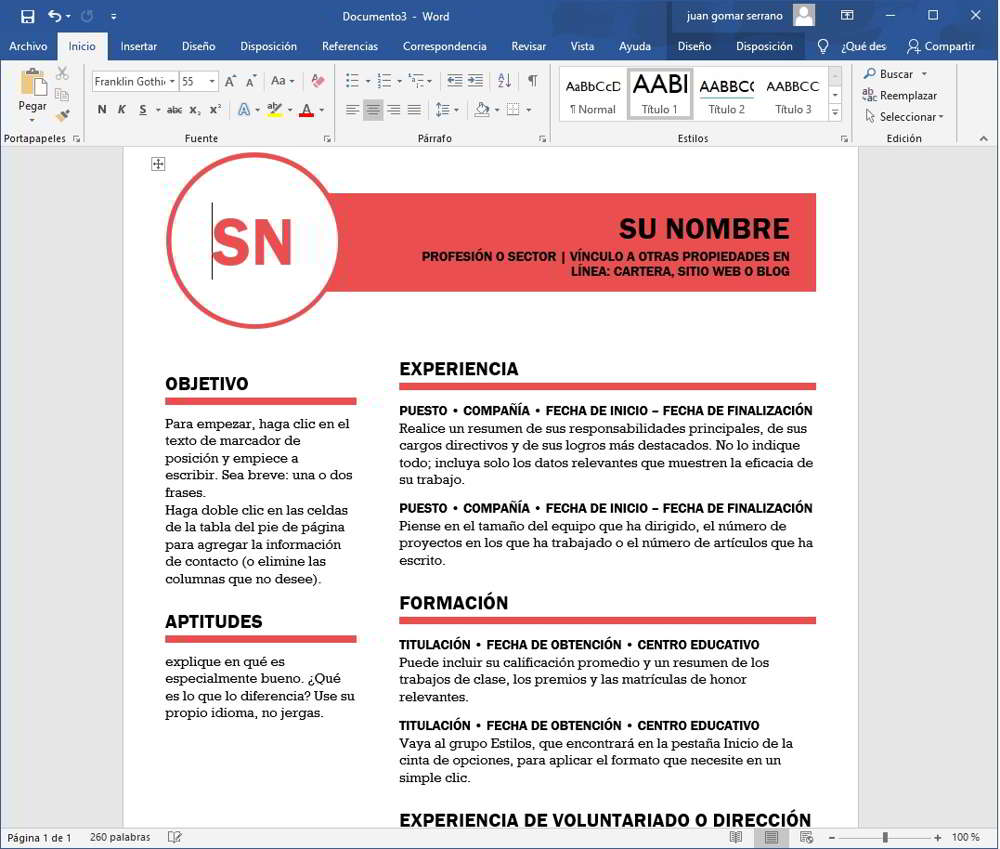Click the Compartir button

(940, 46)
